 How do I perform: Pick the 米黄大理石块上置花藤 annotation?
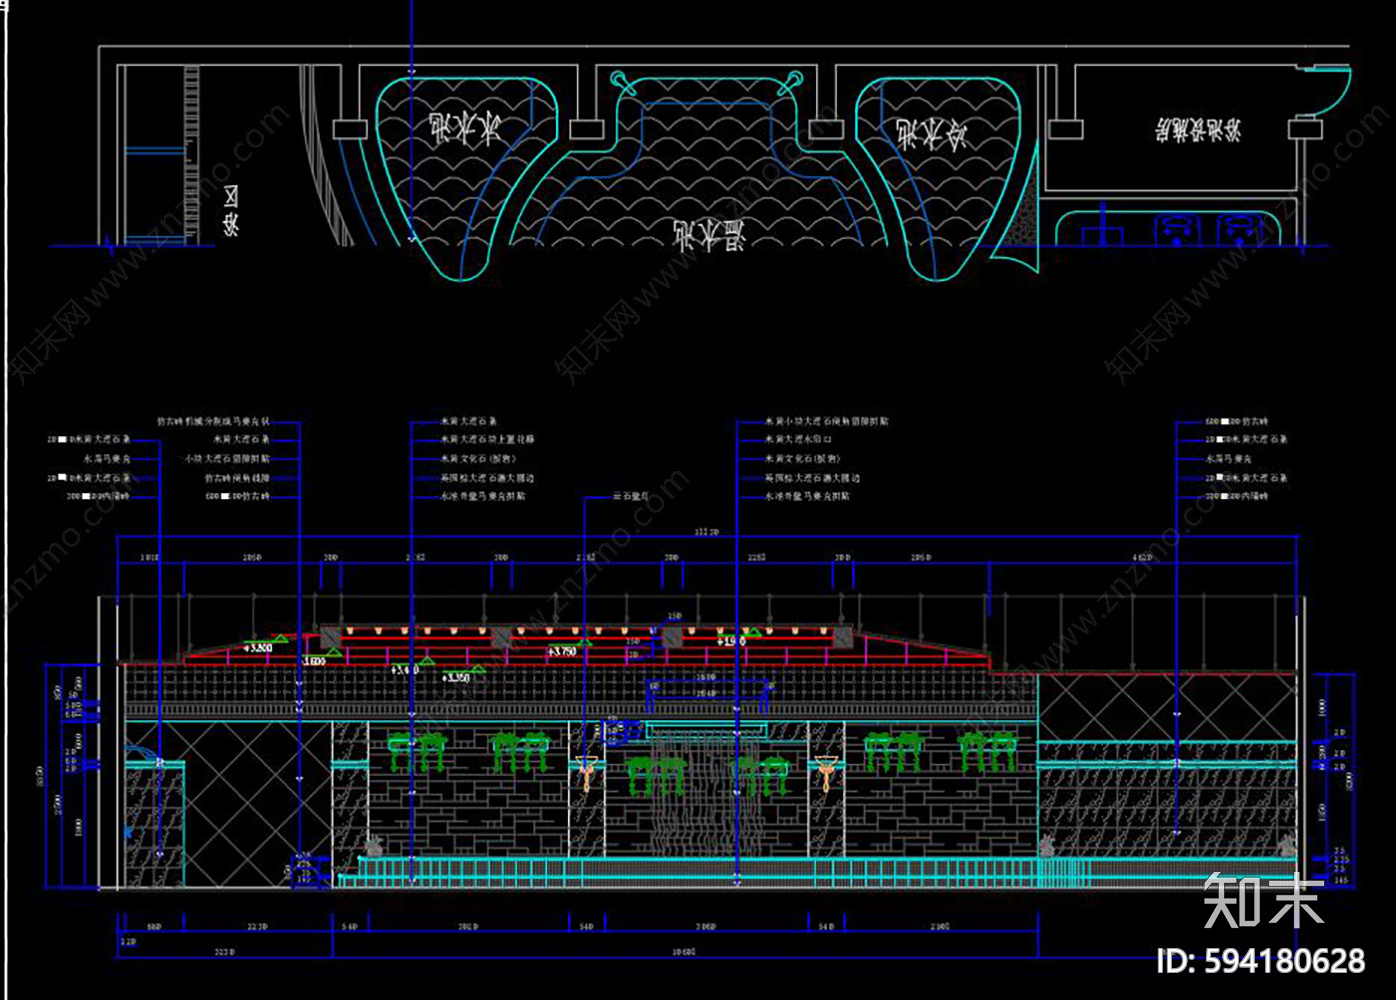pyautogui.click(x=487, y=440)
